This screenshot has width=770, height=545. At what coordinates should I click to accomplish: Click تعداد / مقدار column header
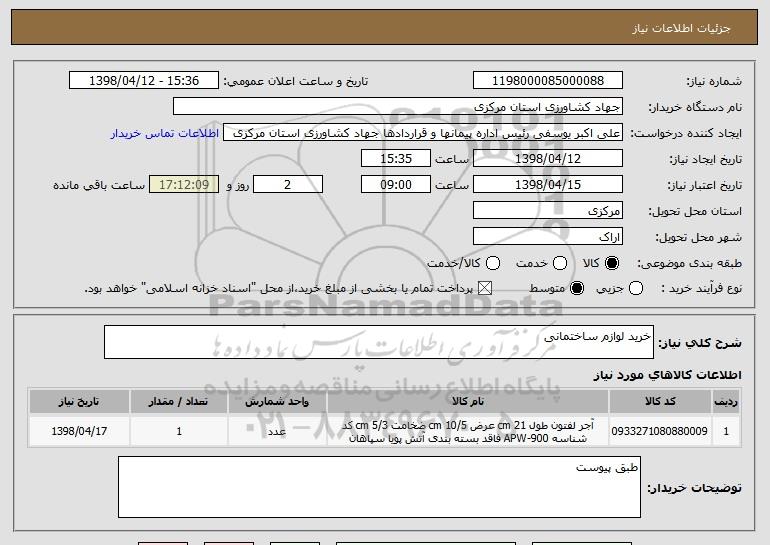pos(179,402)
